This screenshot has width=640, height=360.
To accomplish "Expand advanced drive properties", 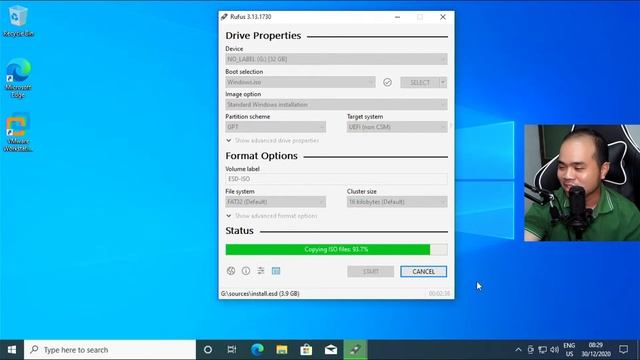I will [x=273, y=140].
